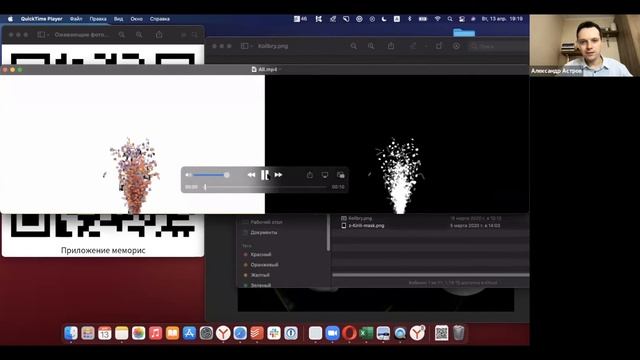Click the rewind button in player
The image size is (640, 360).
[x=251, y=175]
